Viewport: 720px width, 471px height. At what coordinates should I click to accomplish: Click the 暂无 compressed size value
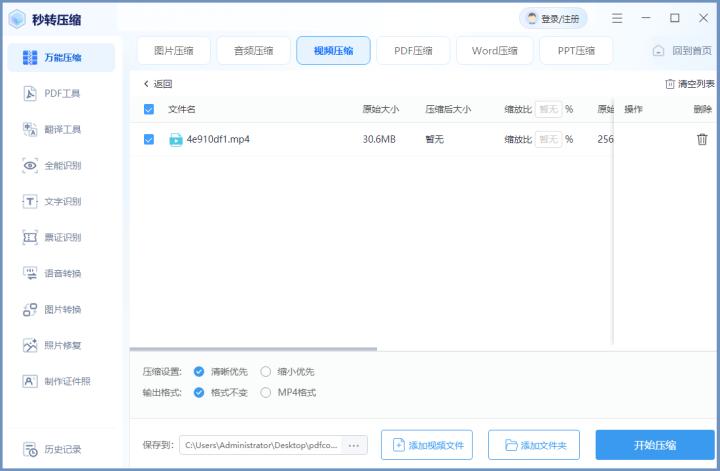point(434,139)
